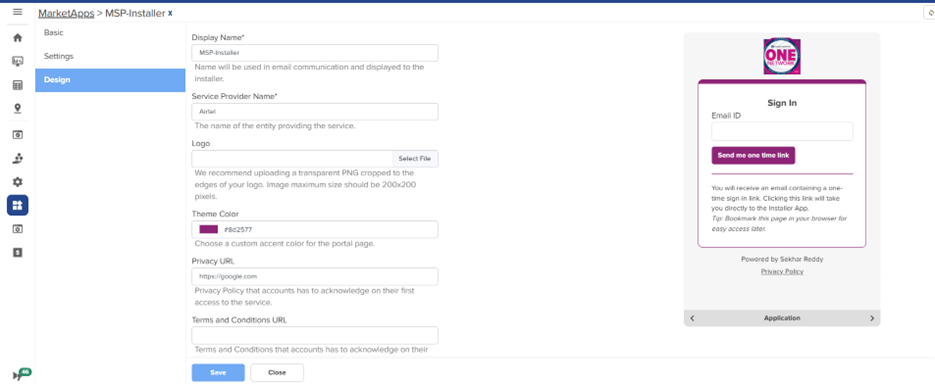The height and width of the screenshot is (384, 935).
Task: Click the Save button
Action: (218, 373)
